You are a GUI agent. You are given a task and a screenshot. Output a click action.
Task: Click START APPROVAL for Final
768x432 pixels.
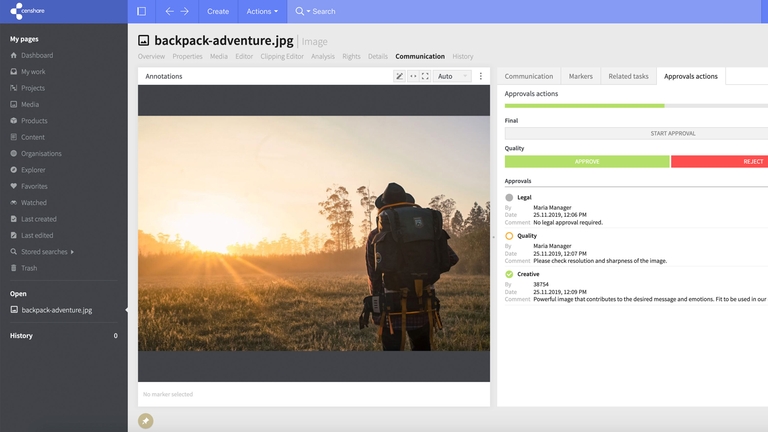coord(636,133)
